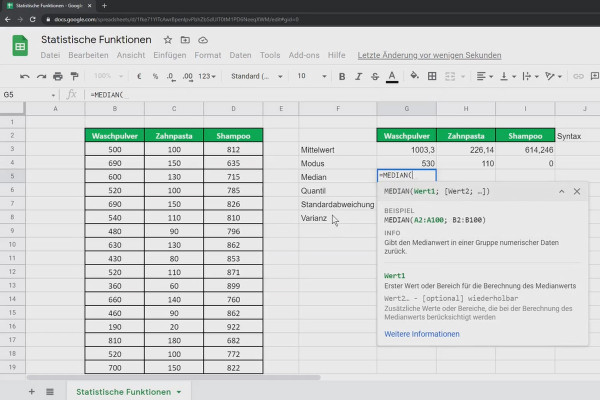
Task: Open font size 10 dropdown
Action: pos(312,77)
